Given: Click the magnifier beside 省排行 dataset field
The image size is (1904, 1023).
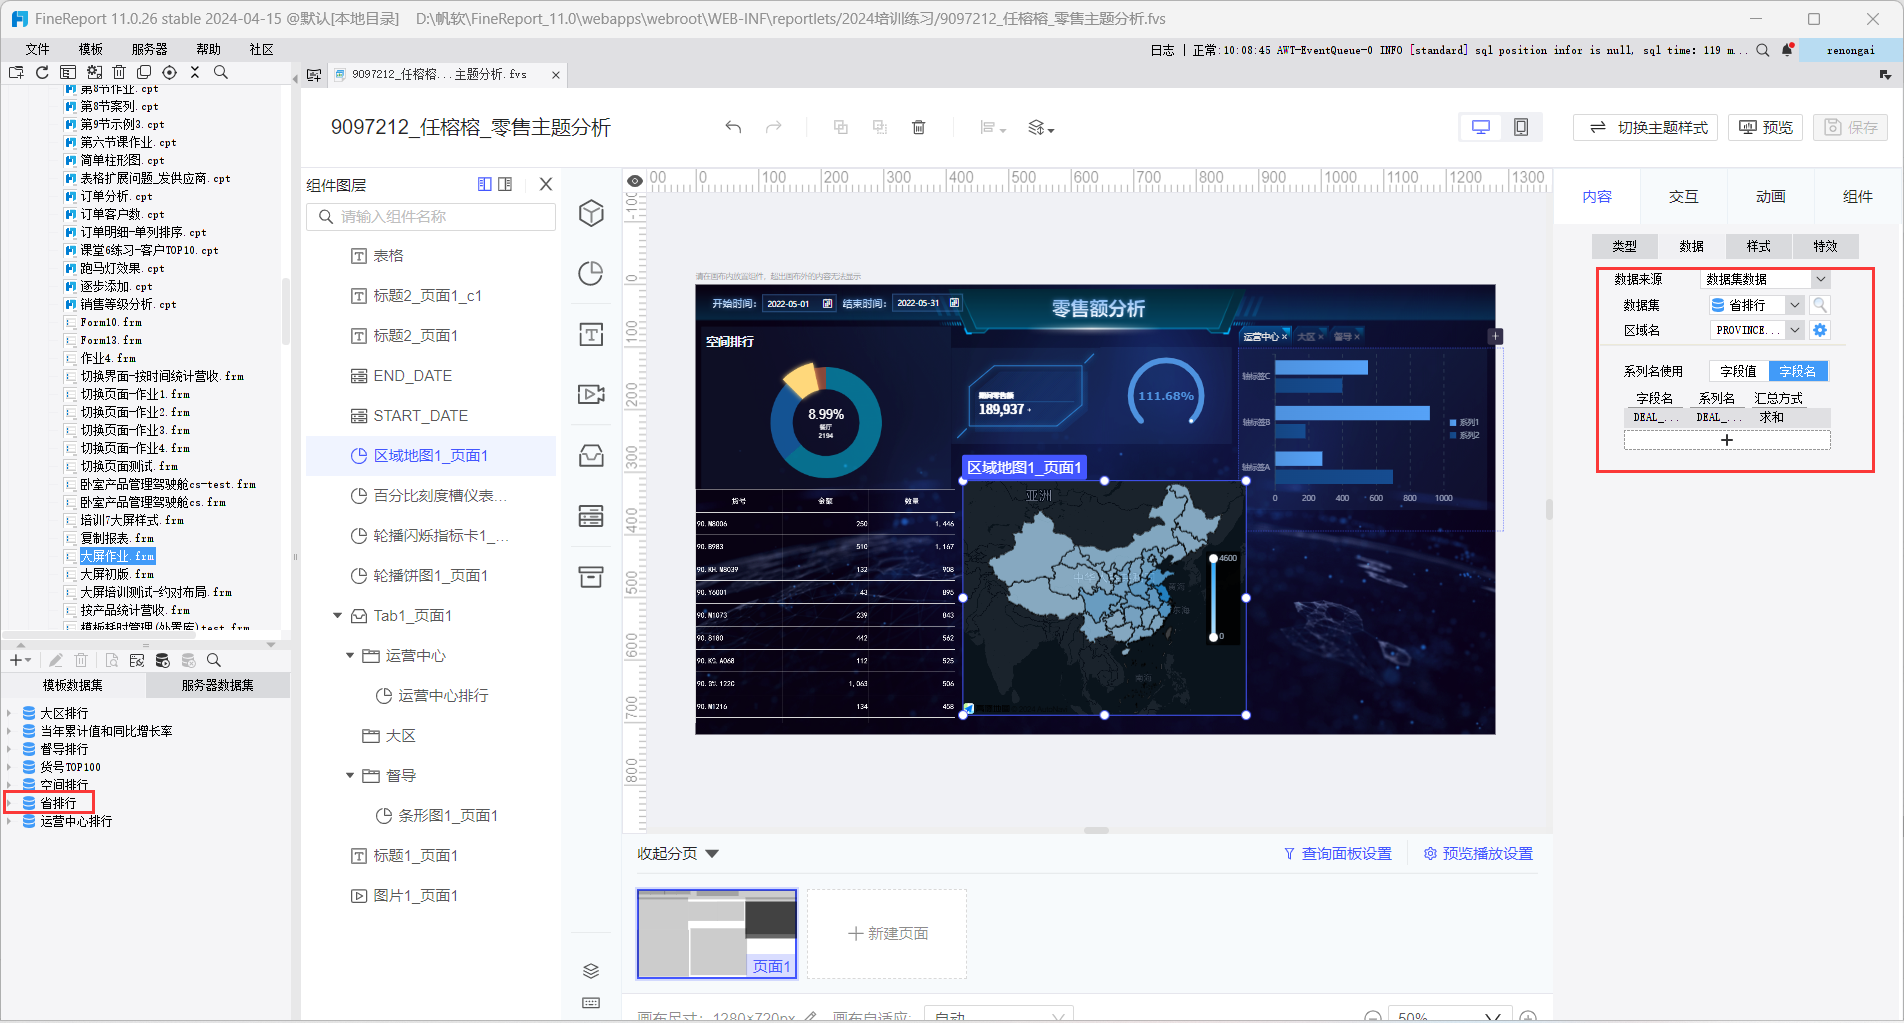Looking at the screenshot, I should click(1820, 305).
